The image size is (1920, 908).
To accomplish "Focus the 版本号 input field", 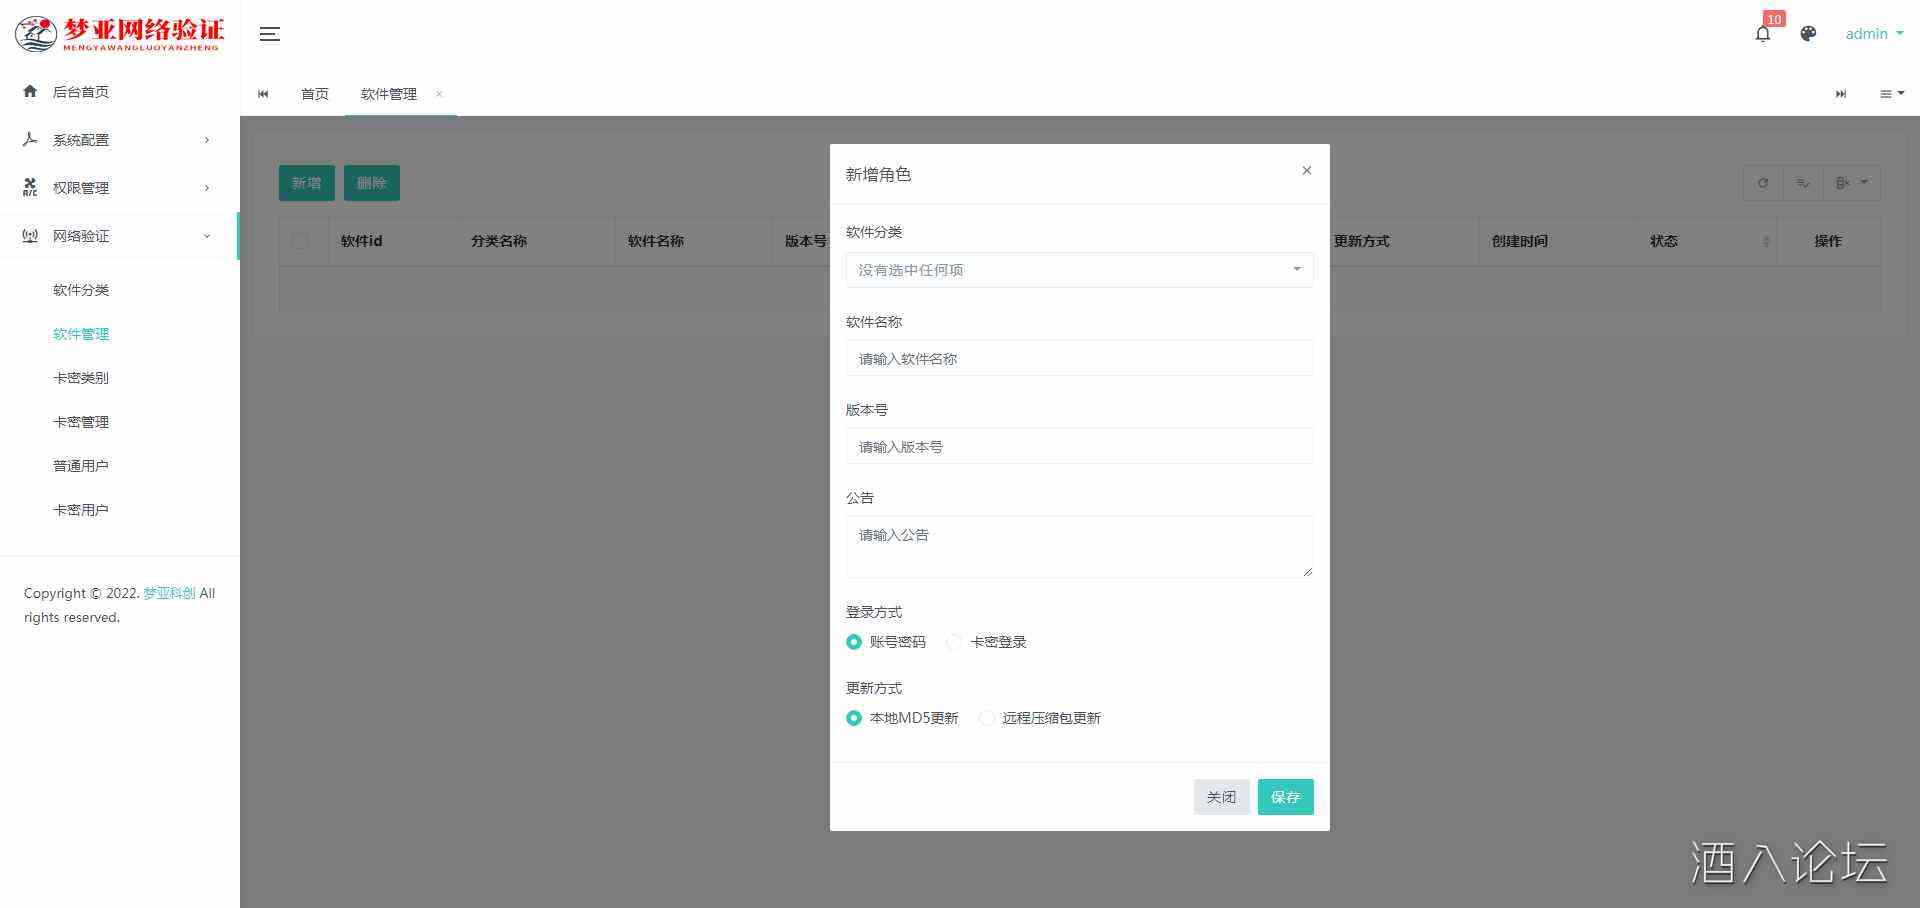I will [x=1080, y=446].
